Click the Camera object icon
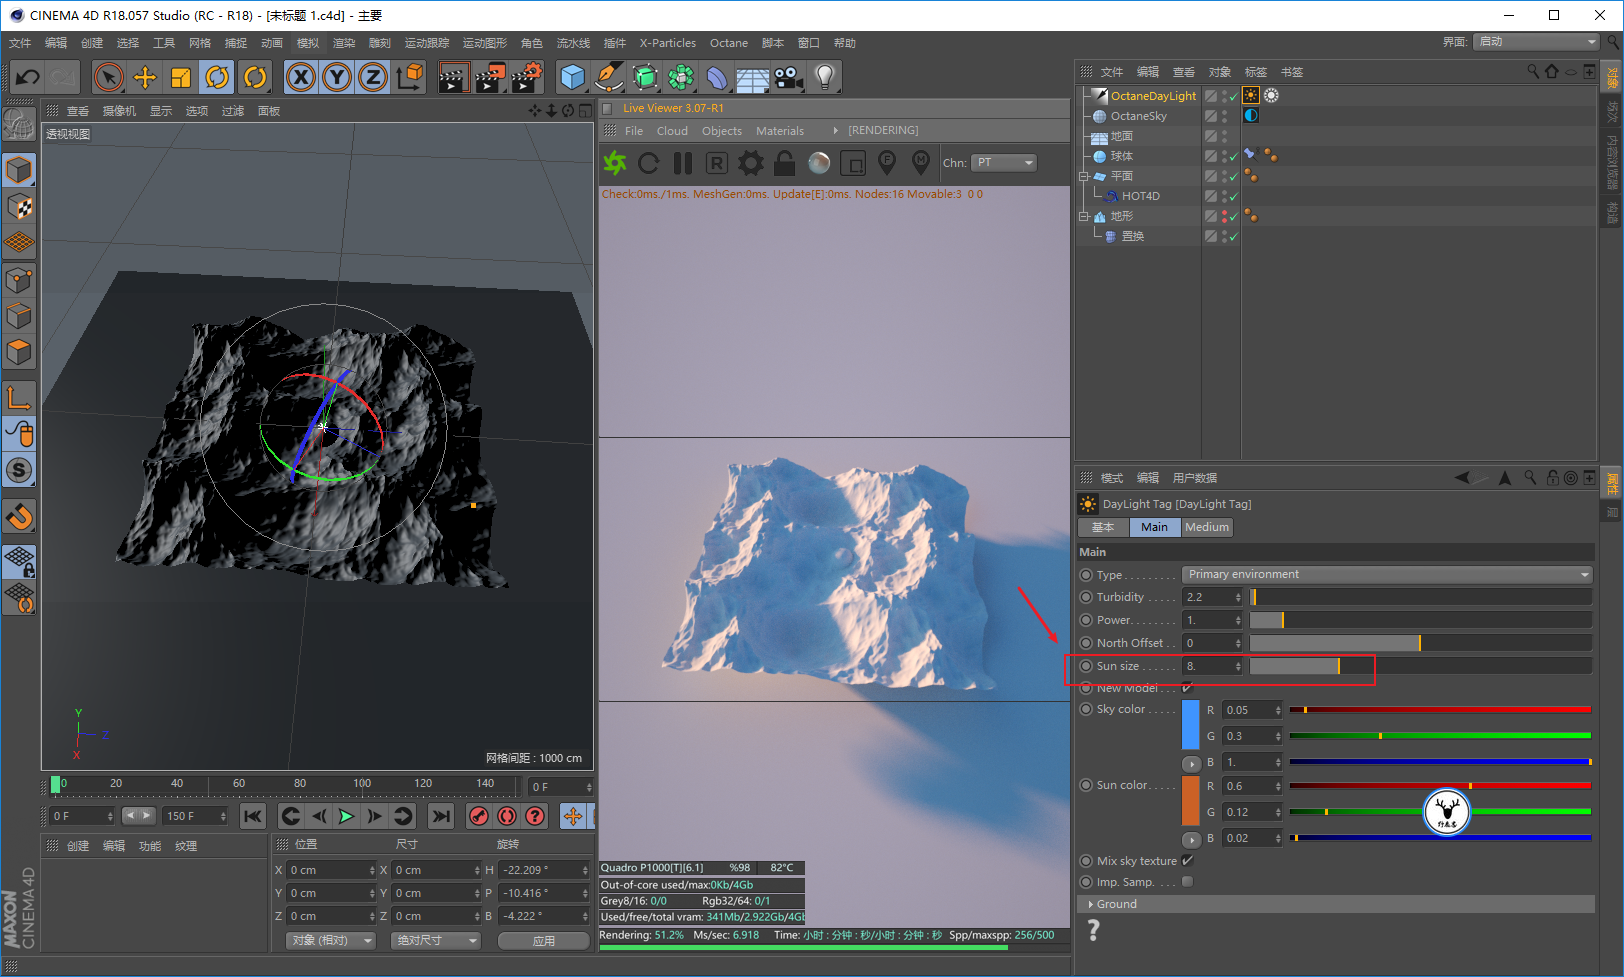Viewport: 1624px width, 977px height. (788, 77)
